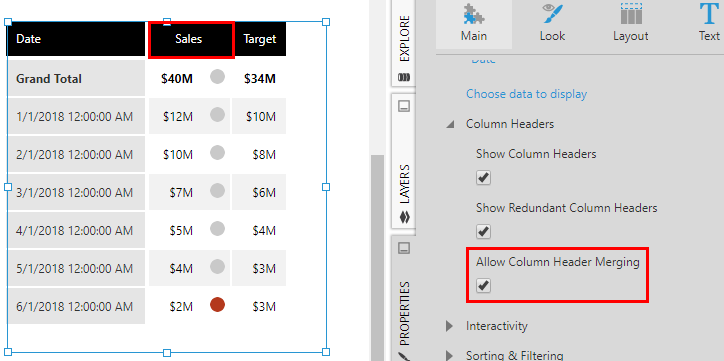Open the Main properties tab

tap(474, 23)
